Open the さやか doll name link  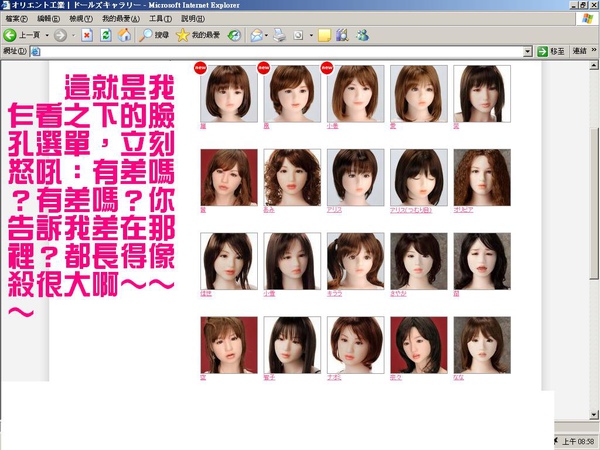(398, 293)
